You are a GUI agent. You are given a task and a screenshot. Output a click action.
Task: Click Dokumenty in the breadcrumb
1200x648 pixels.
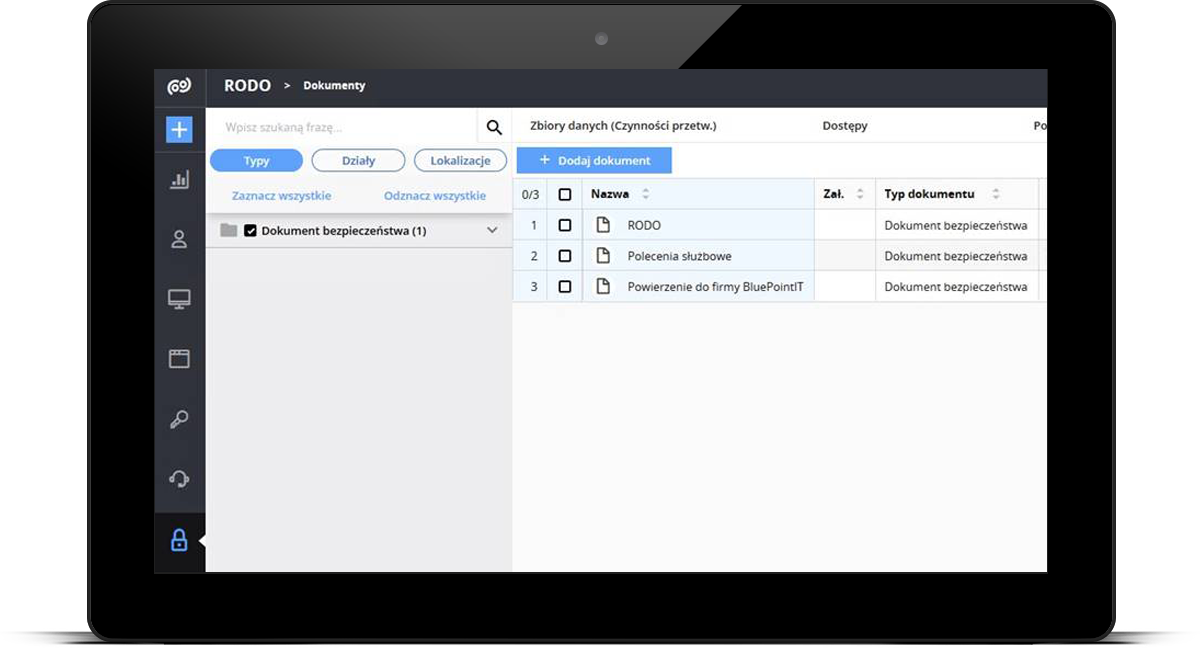pos(334,86)
